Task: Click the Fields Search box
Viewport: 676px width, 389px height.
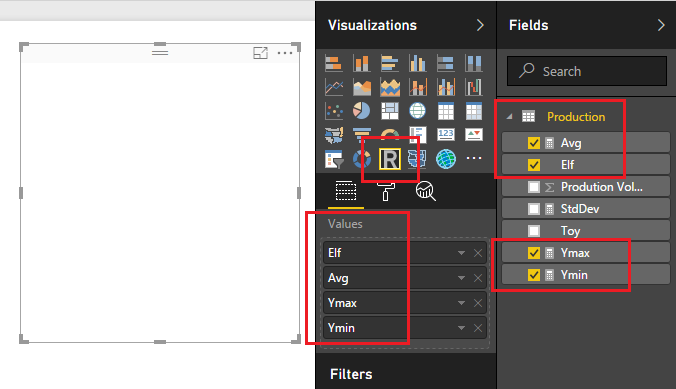Action: 587,71
